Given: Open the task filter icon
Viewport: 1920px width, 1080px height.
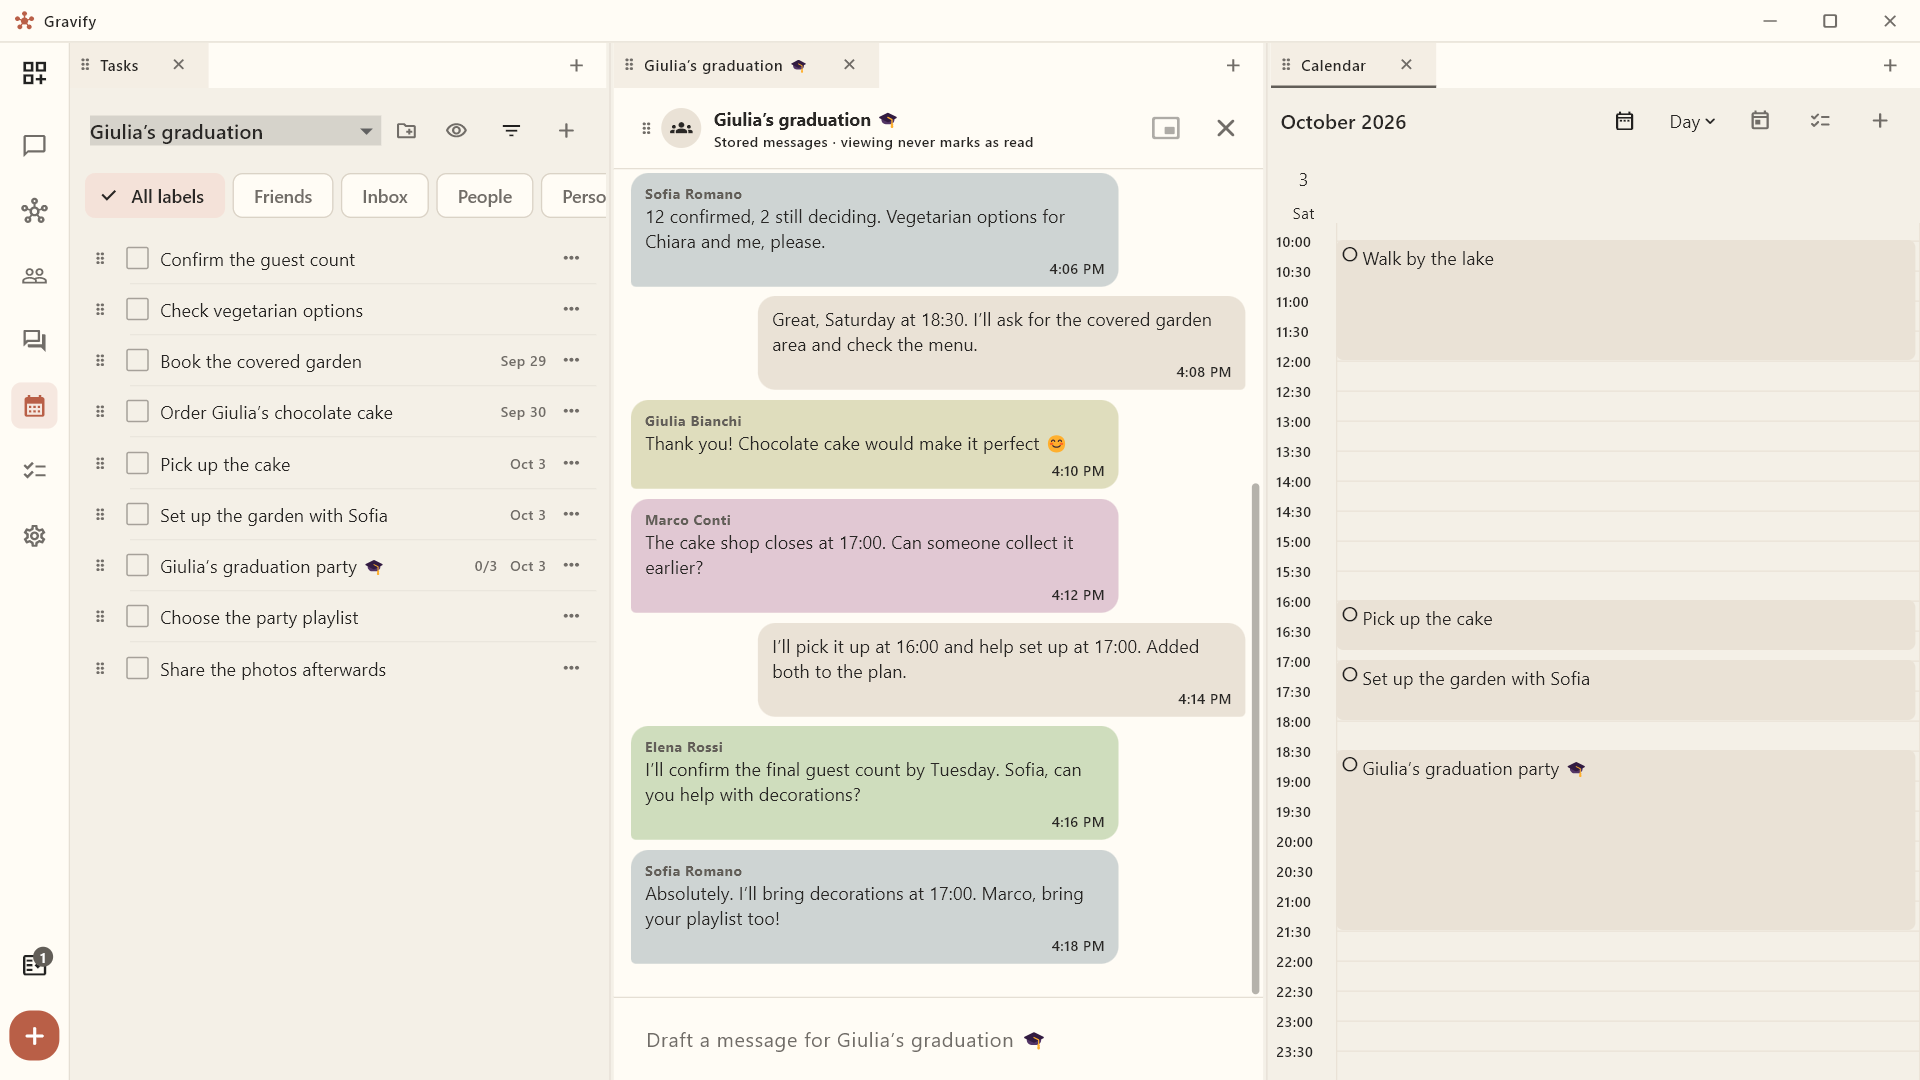Looking at the screenshot, I should (511, 131).
